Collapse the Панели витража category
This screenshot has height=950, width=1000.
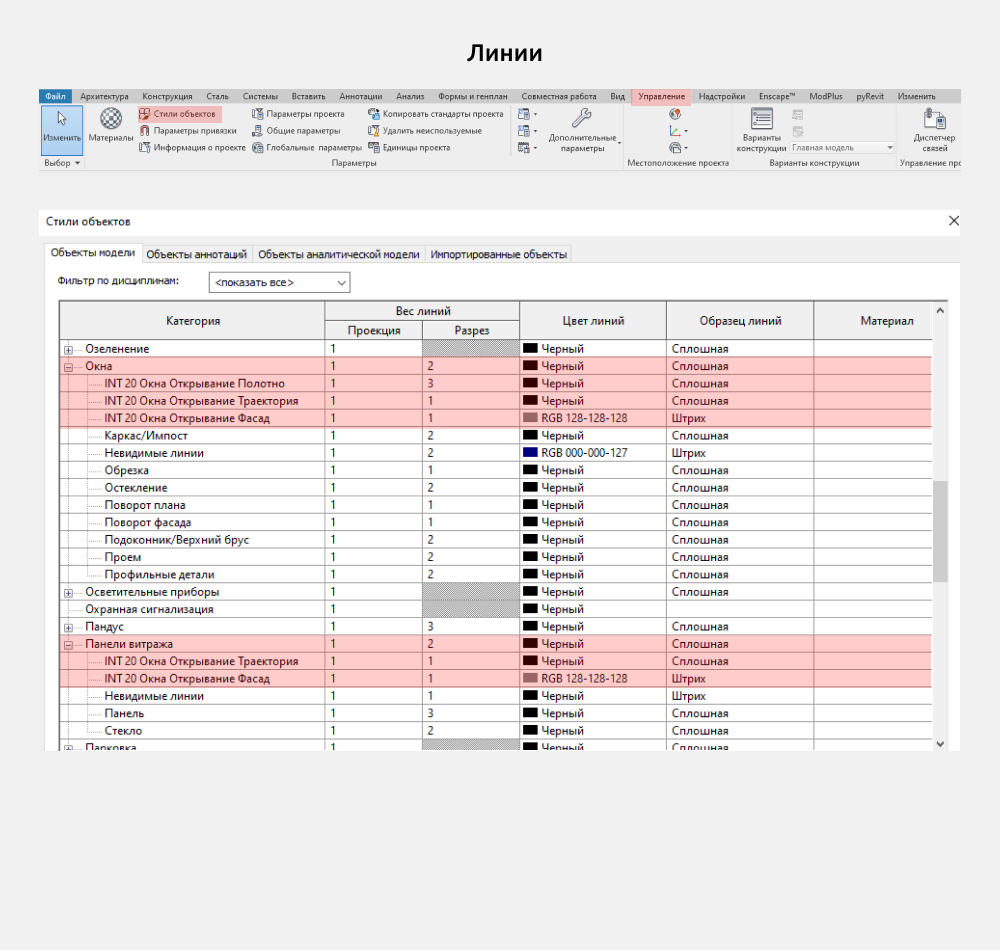[68, 645]
